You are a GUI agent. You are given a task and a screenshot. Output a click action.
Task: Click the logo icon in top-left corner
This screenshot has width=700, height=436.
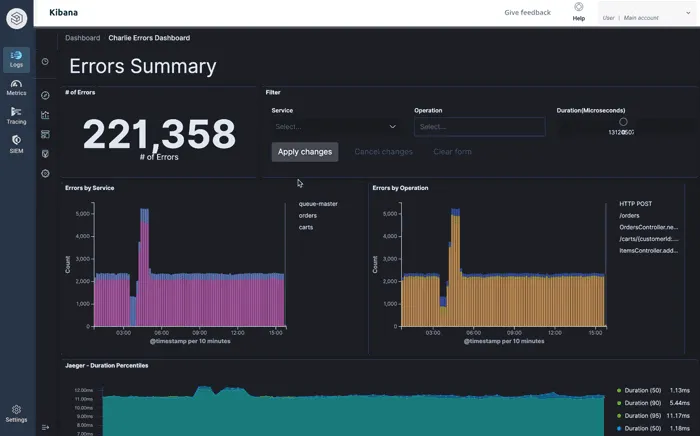(x=16, y=18)
